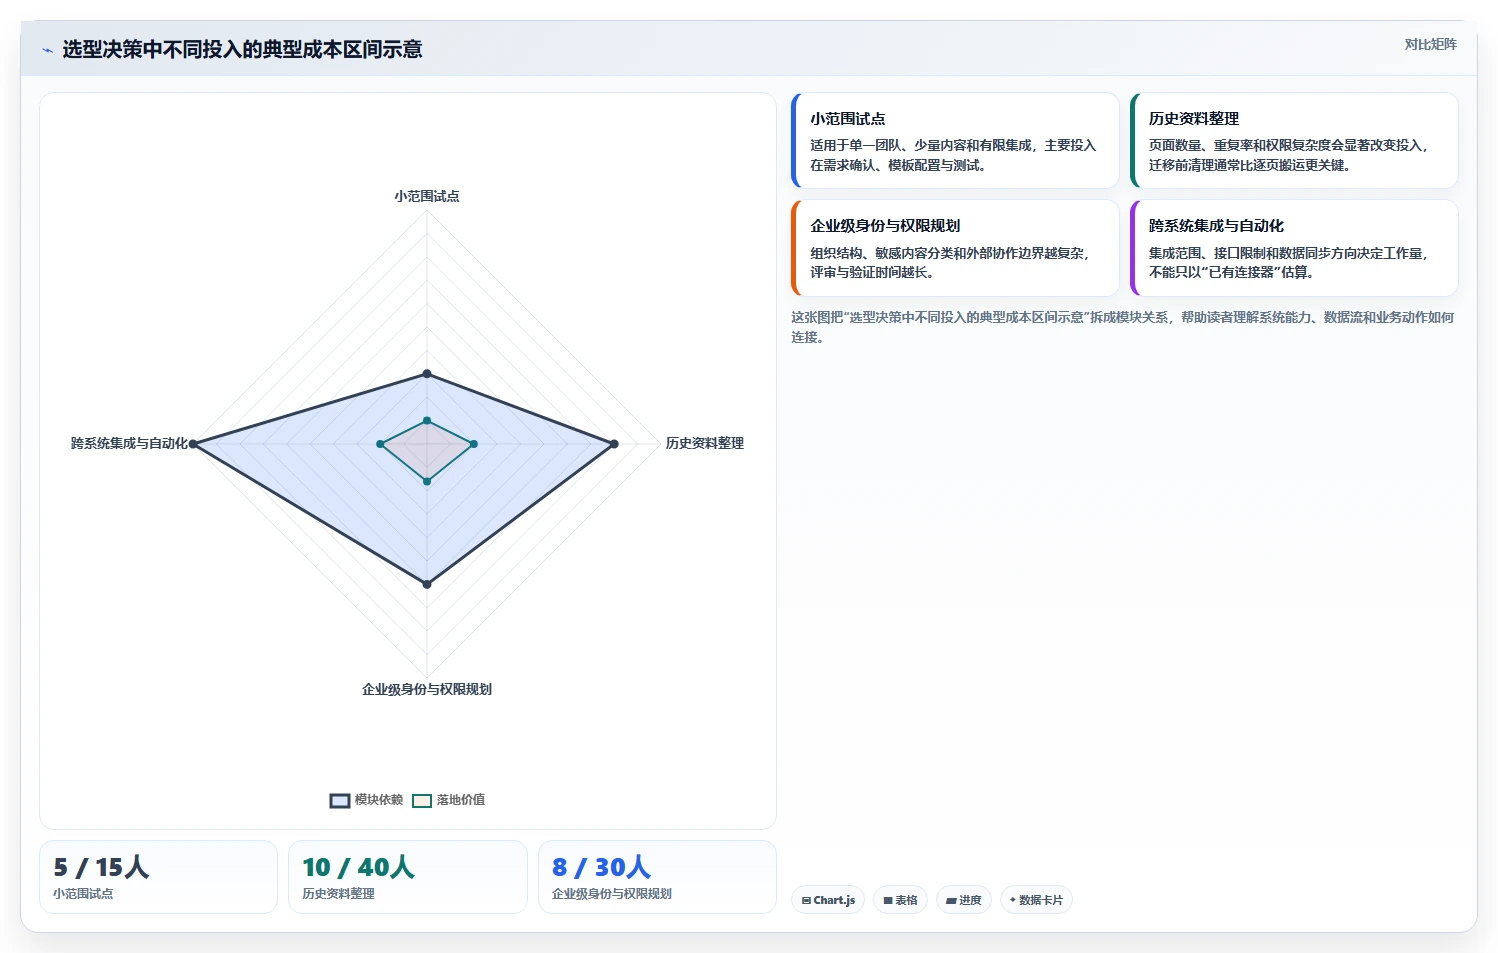
Task: Click the teal inner point toward 历史资料整理
Action: 474,444
